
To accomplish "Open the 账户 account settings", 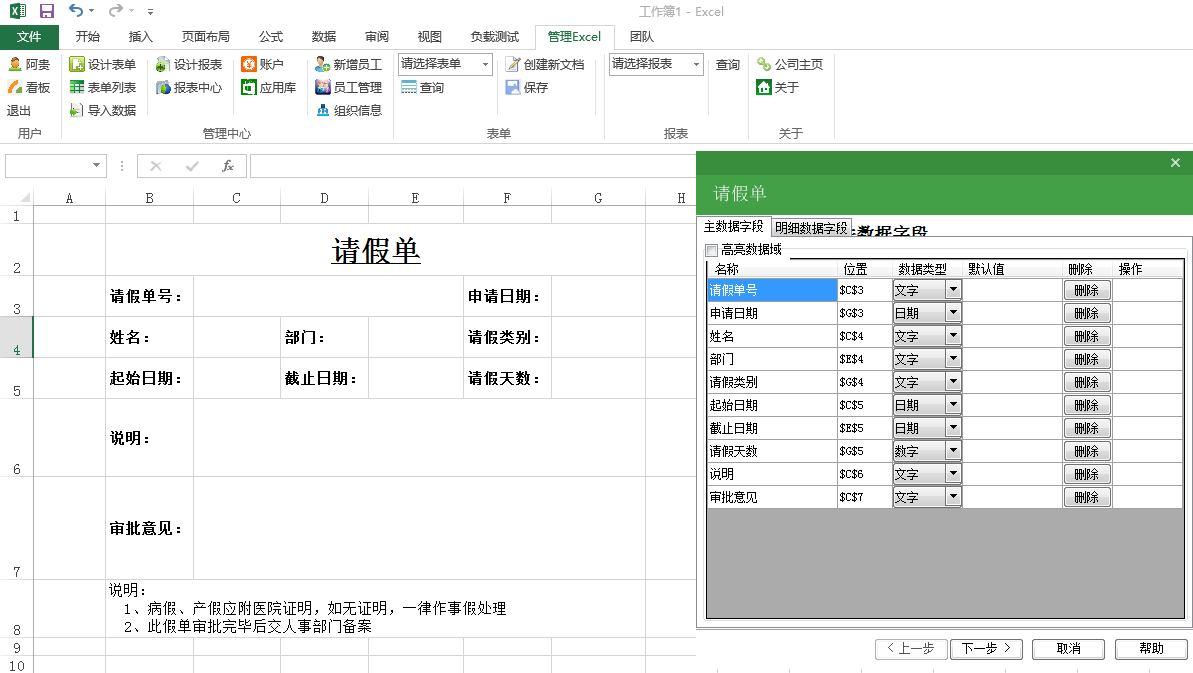I will coord(262,65).
